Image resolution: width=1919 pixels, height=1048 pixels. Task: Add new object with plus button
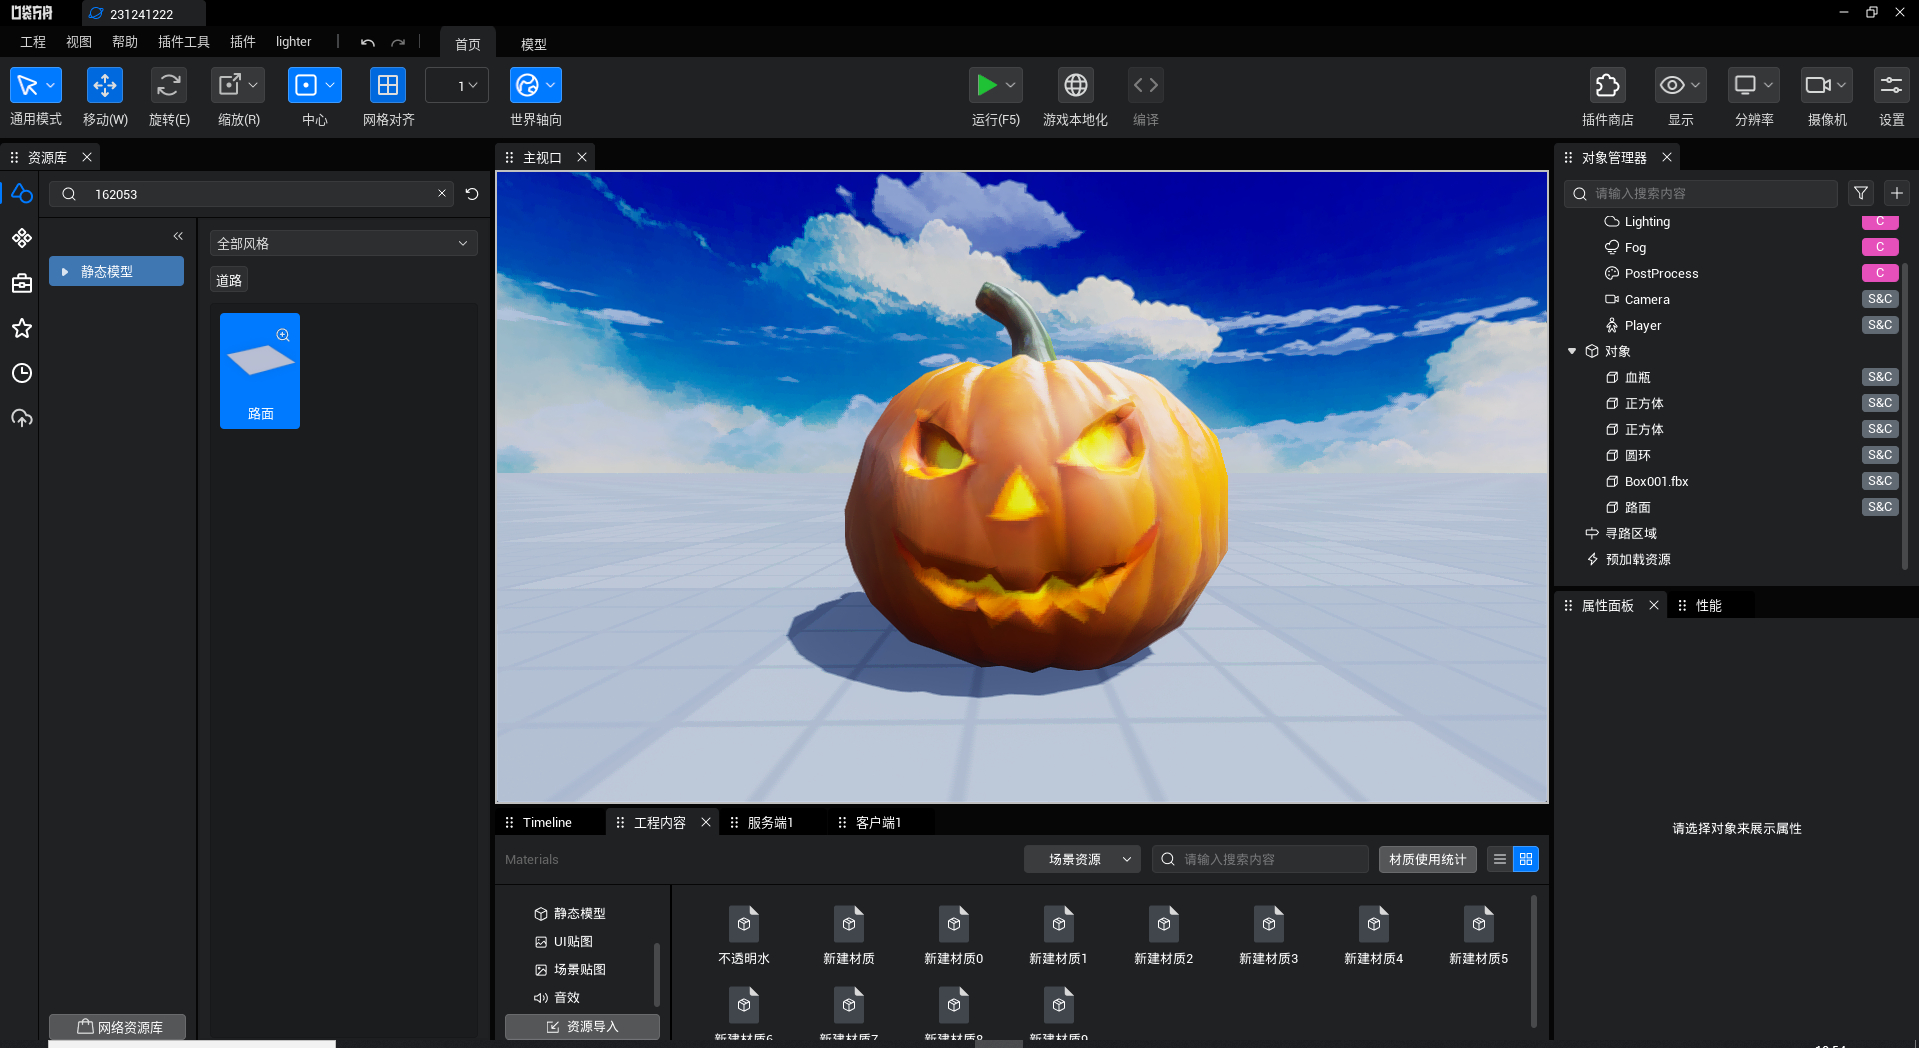[1897, 193]
